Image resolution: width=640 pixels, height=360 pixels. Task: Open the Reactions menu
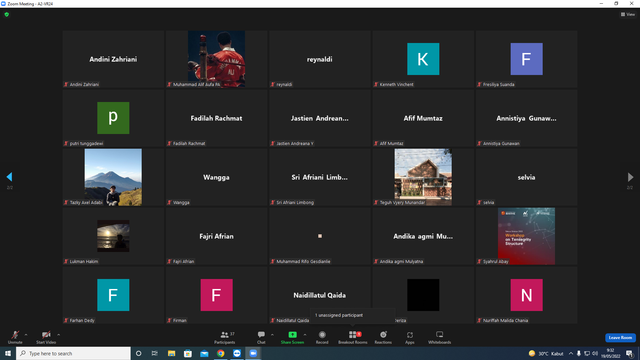[383, 337]
